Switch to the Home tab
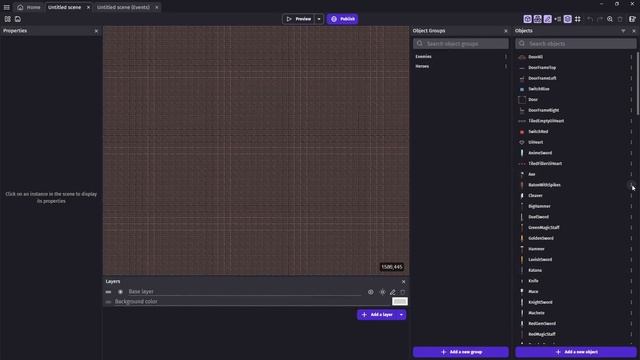 [29, 7]
